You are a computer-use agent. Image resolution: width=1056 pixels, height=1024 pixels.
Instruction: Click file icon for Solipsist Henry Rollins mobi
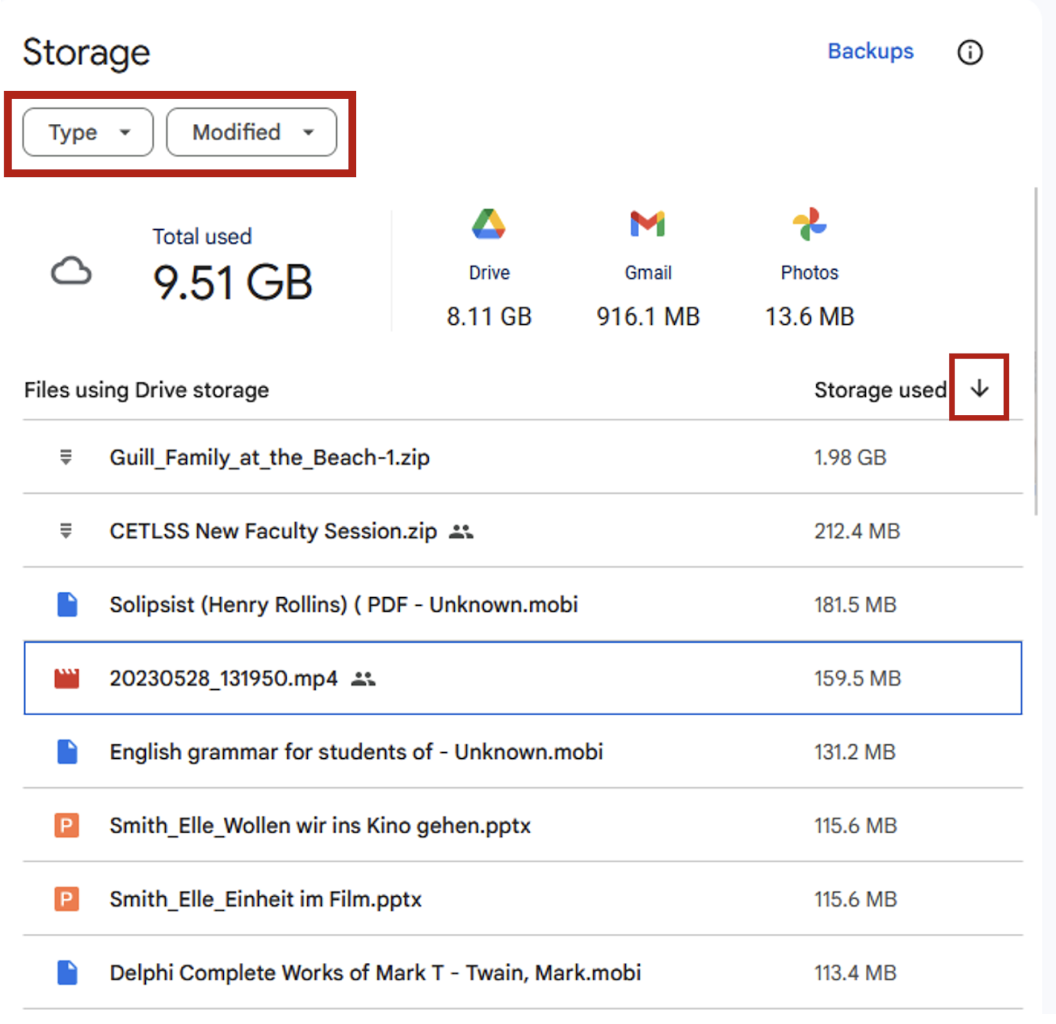click(x=67, y=604)
